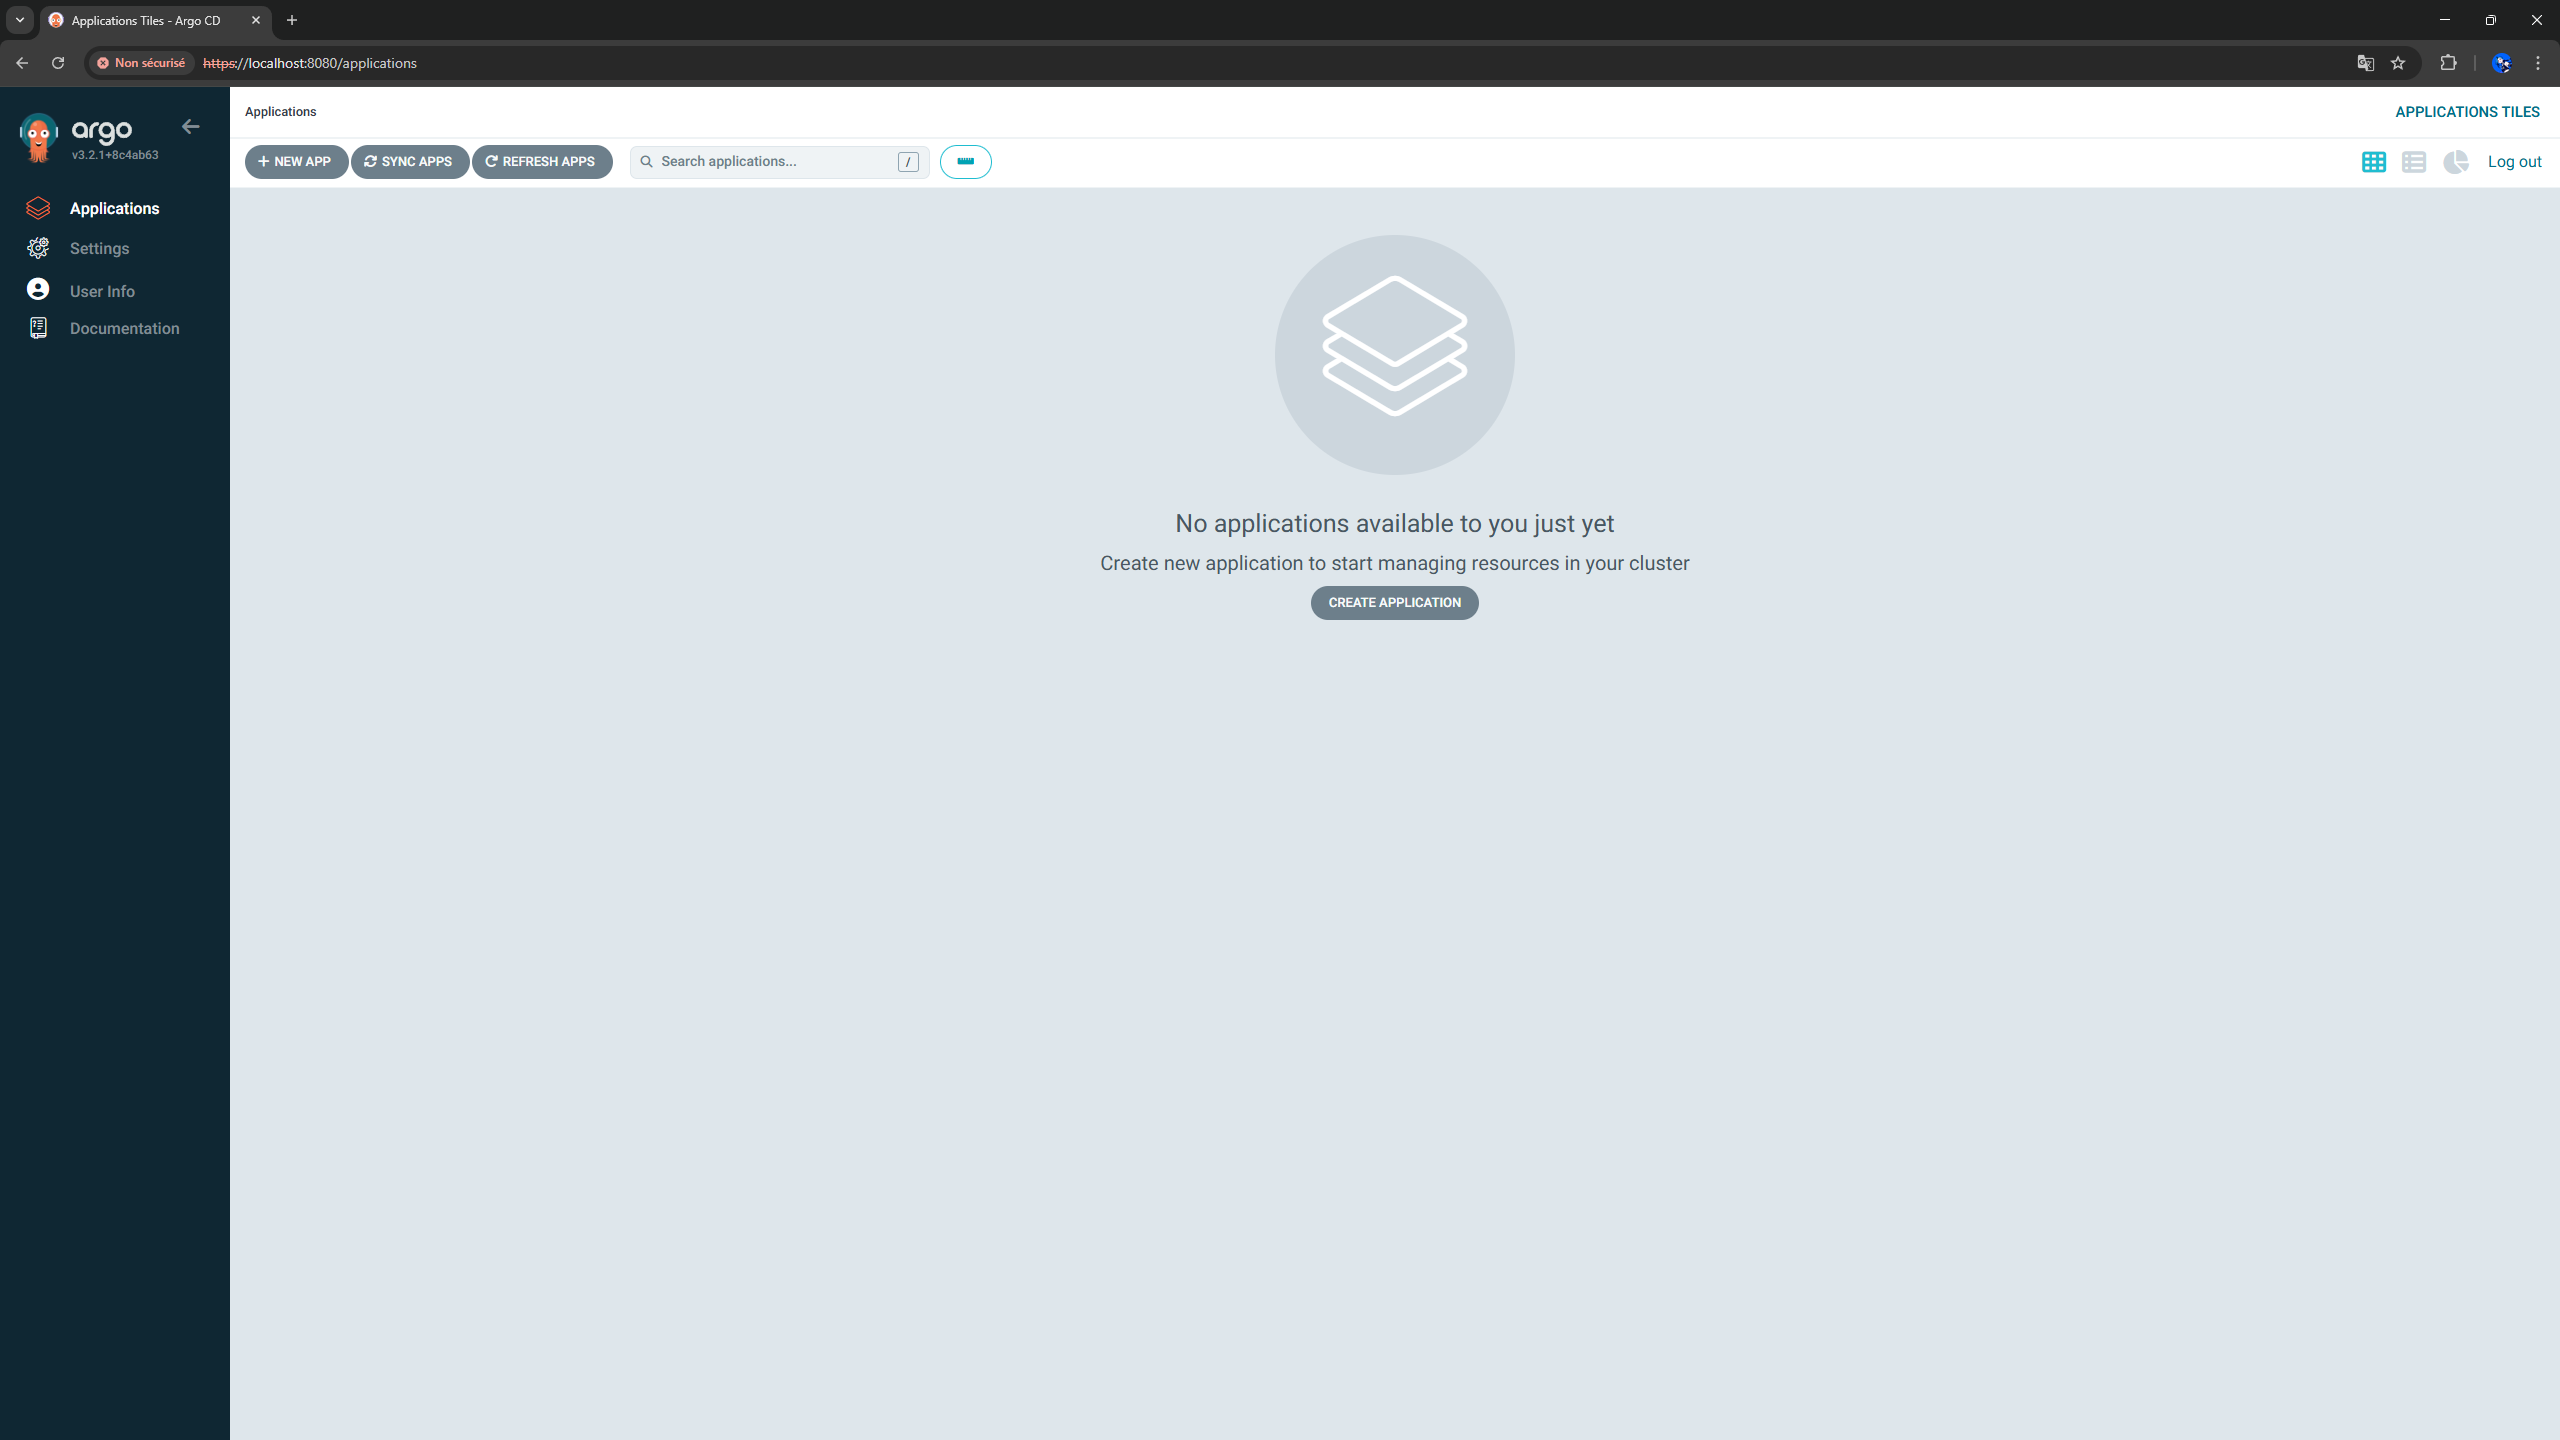Collapse the sidebar with arrow icon

point(190,127)
